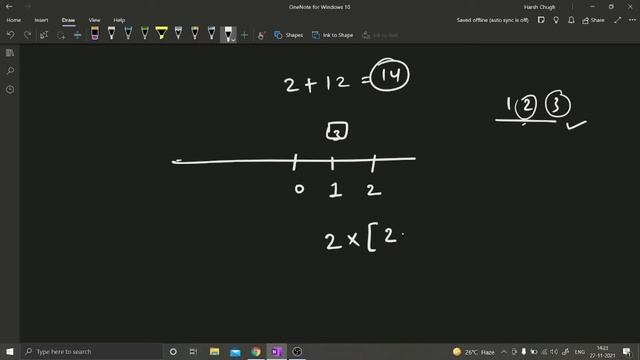Pick the eraser tool

click(x=95, y=33)
